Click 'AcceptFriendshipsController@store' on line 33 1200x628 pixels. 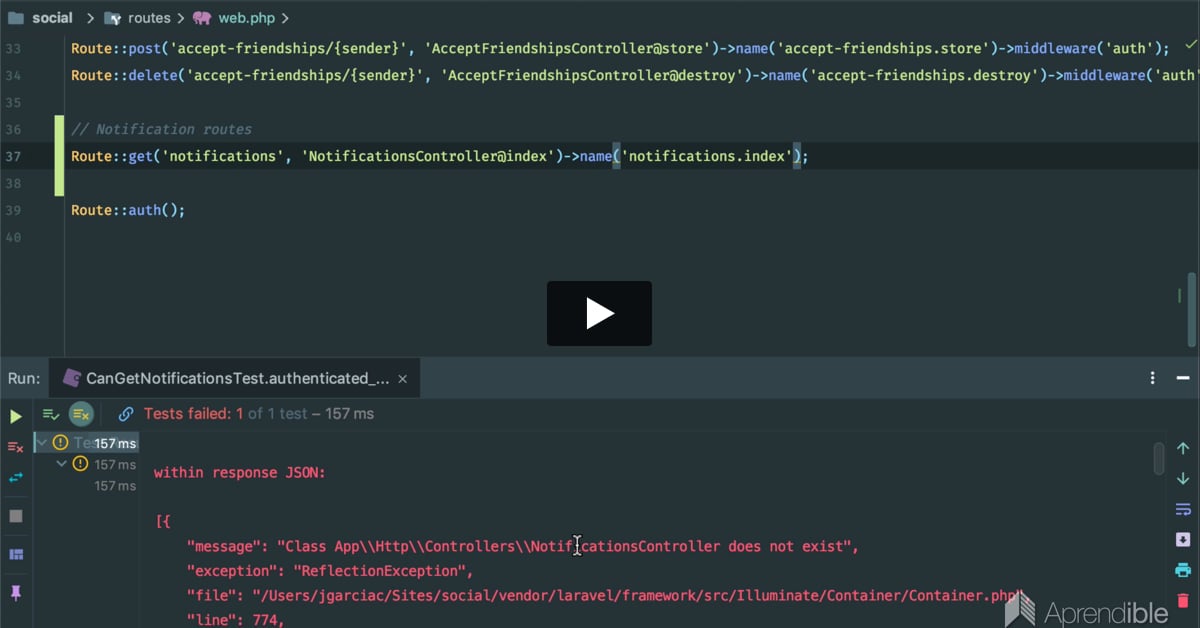568,48
